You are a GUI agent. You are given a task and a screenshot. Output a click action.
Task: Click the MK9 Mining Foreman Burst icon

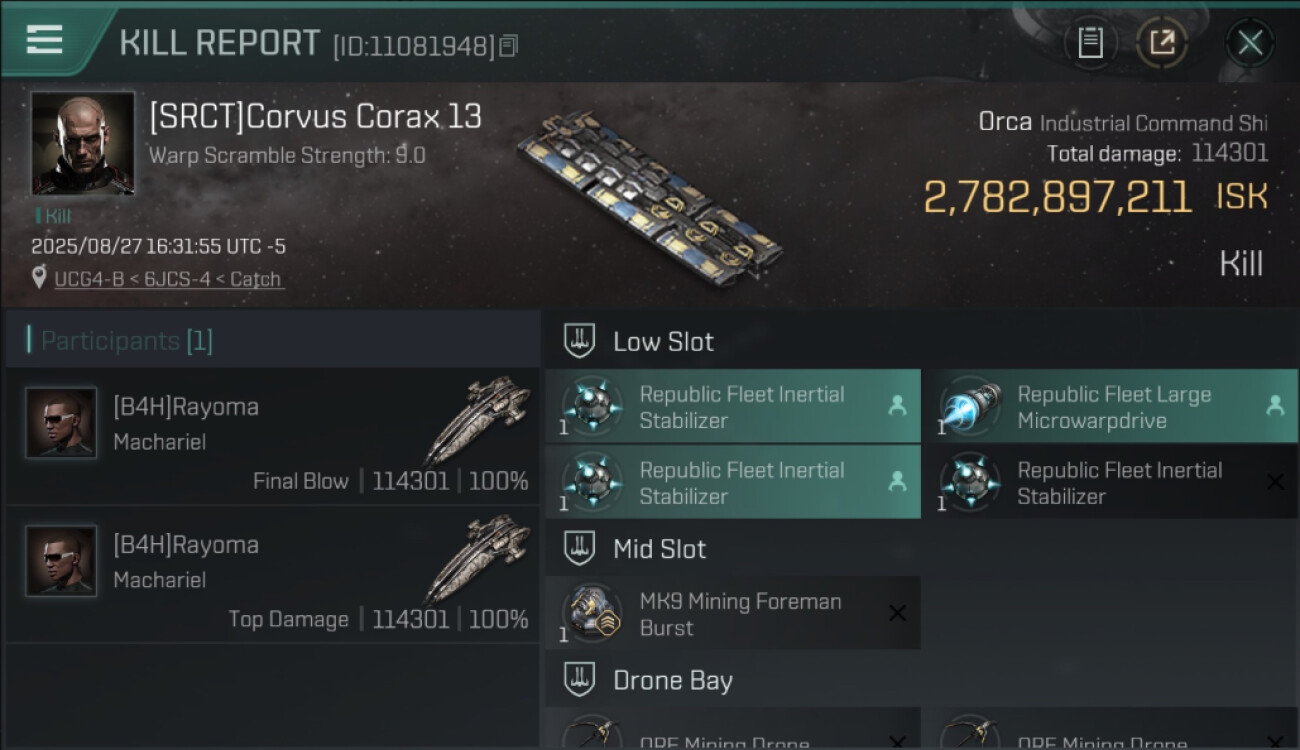pos(593,614)
